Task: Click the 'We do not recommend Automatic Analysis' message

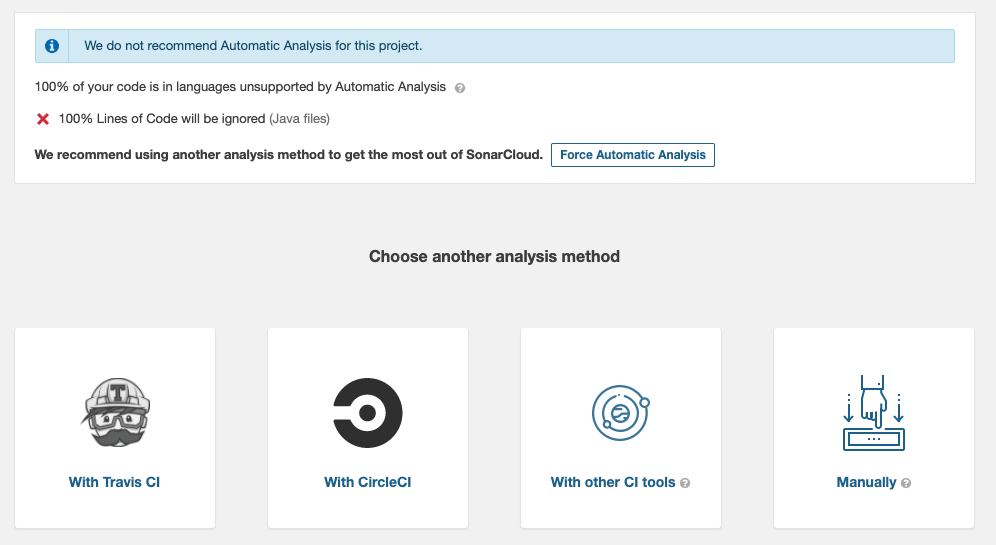Action: coord(253,46)
